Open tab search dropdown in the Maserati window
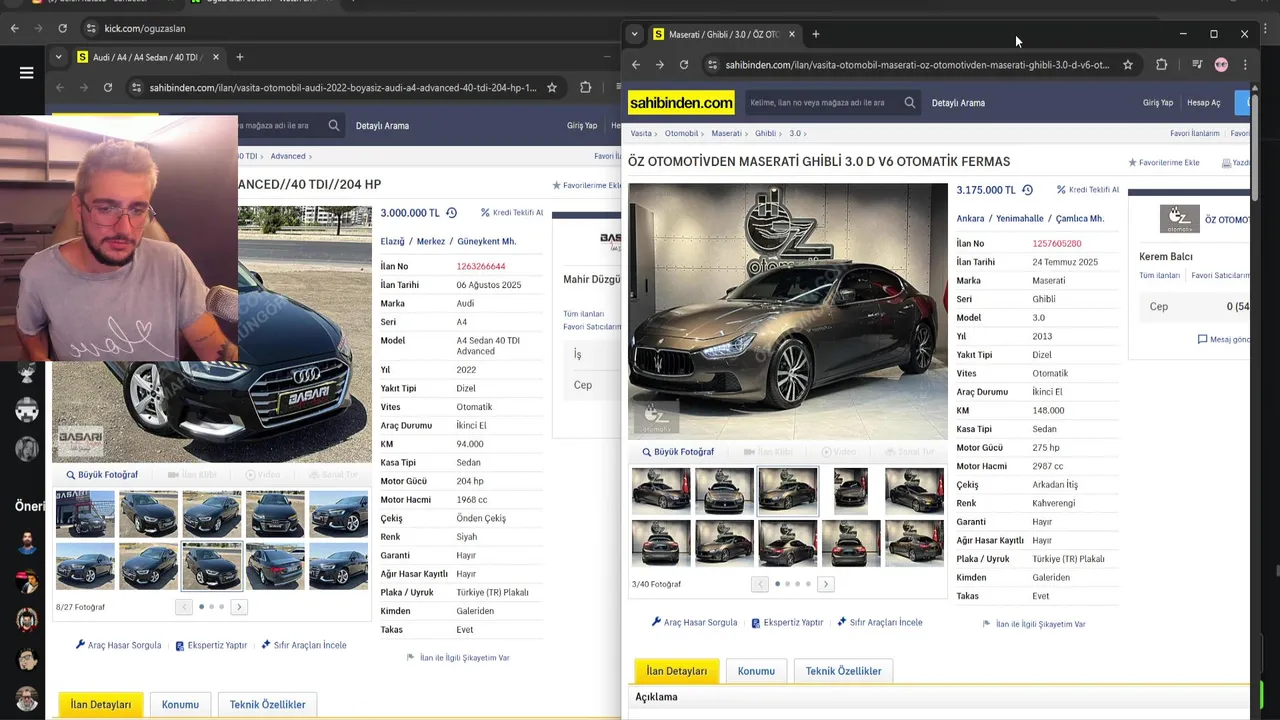The width and height of the screenshot is (1280, 720). (634, 34)
